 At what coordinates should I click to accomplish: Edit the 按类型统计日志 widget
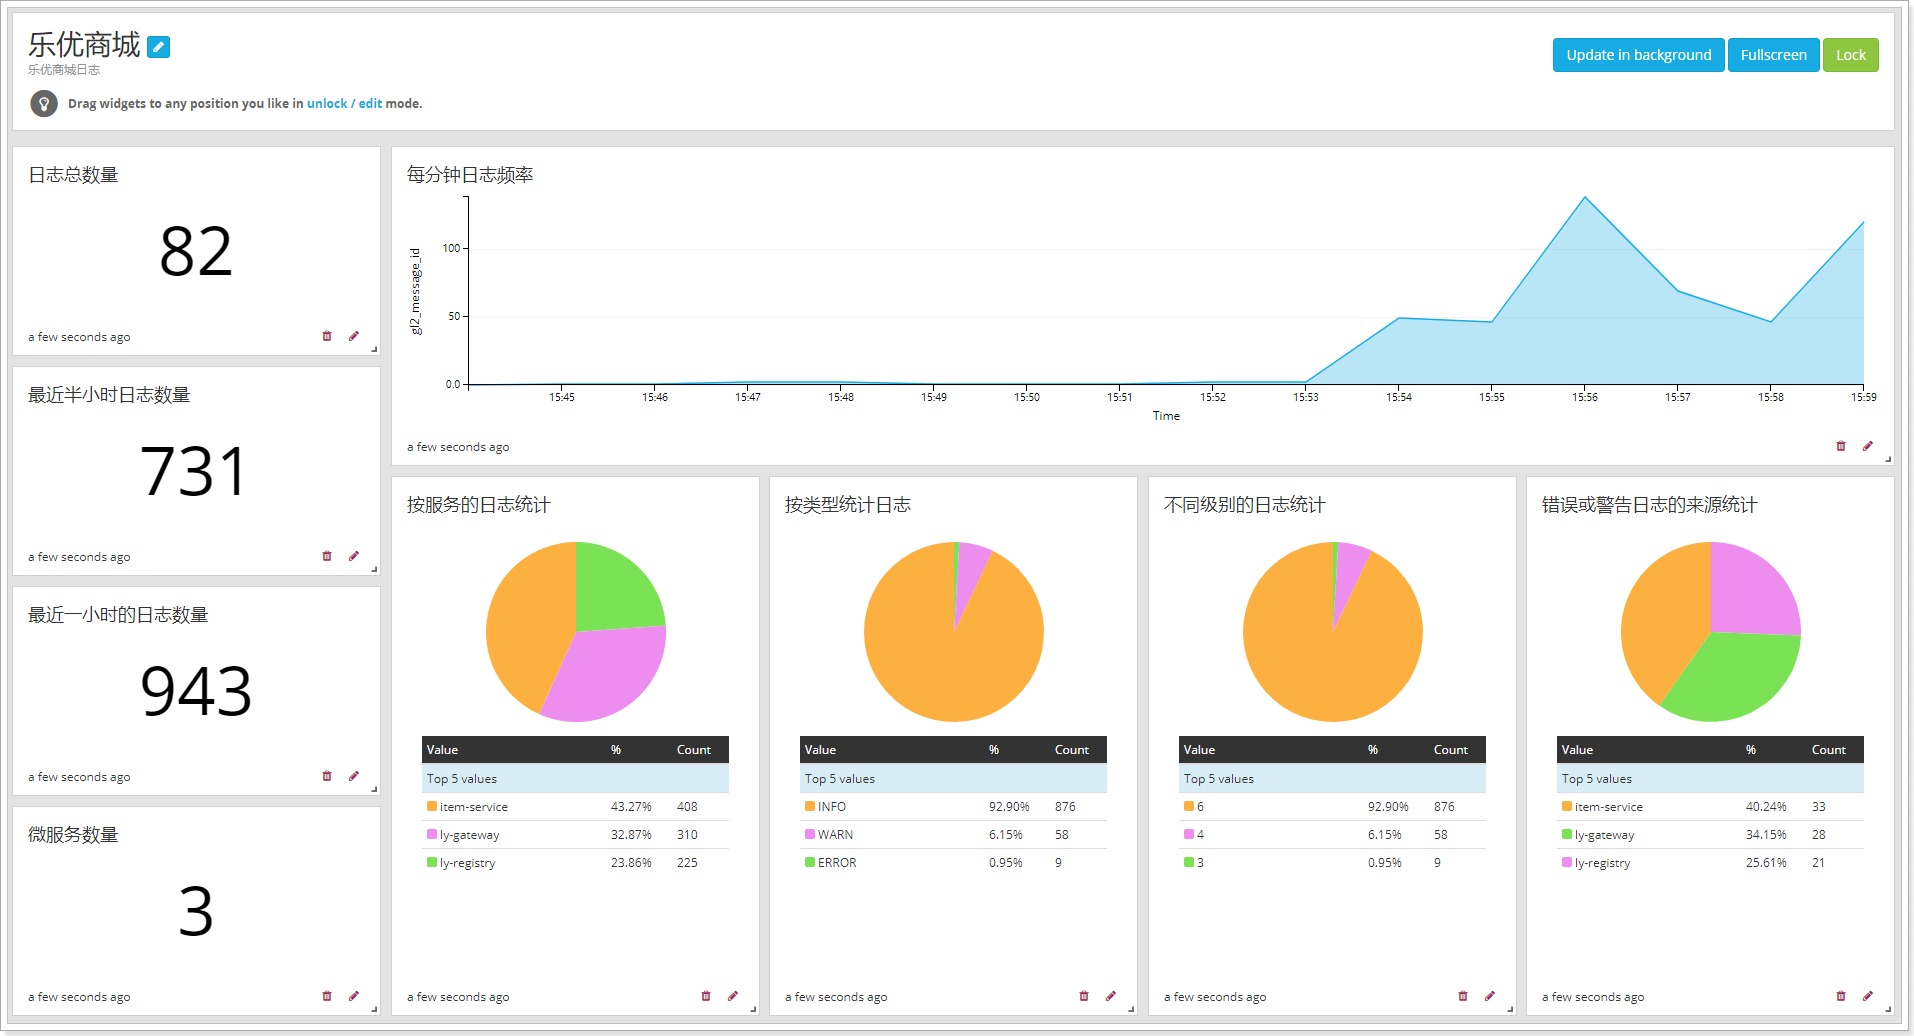(1111, 996)
